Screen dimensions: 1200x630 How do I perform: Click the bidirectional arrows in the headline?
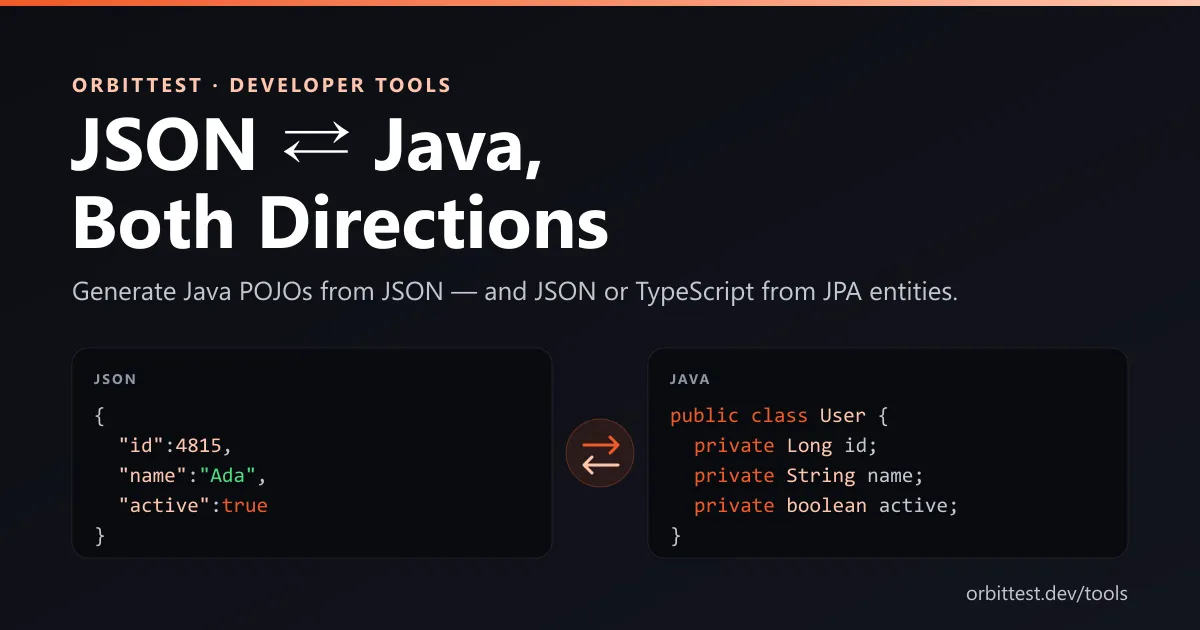(x=316, y=144)
